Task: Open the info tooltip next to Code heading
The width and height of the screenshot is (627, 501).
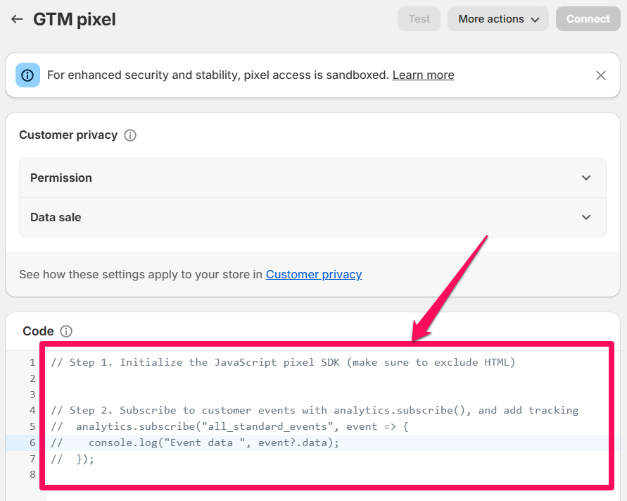Action: pos(66,331)
